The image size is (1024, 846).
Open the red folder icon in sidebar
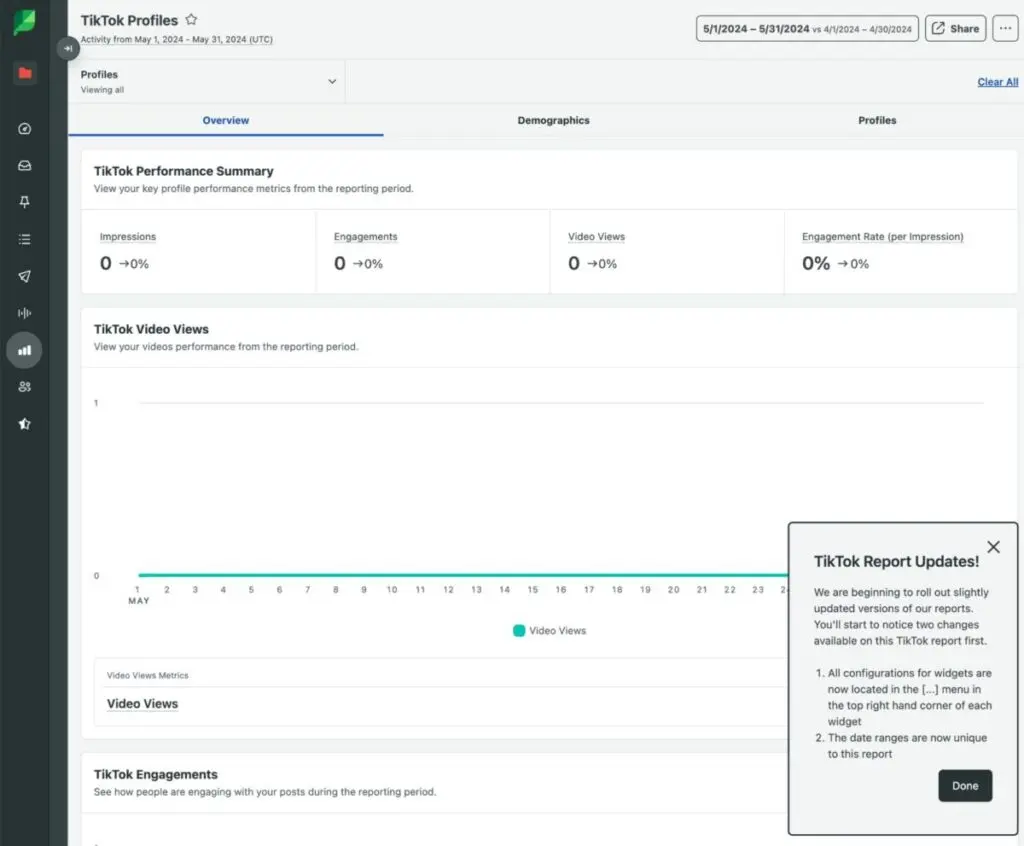click(x=25, y=73)
